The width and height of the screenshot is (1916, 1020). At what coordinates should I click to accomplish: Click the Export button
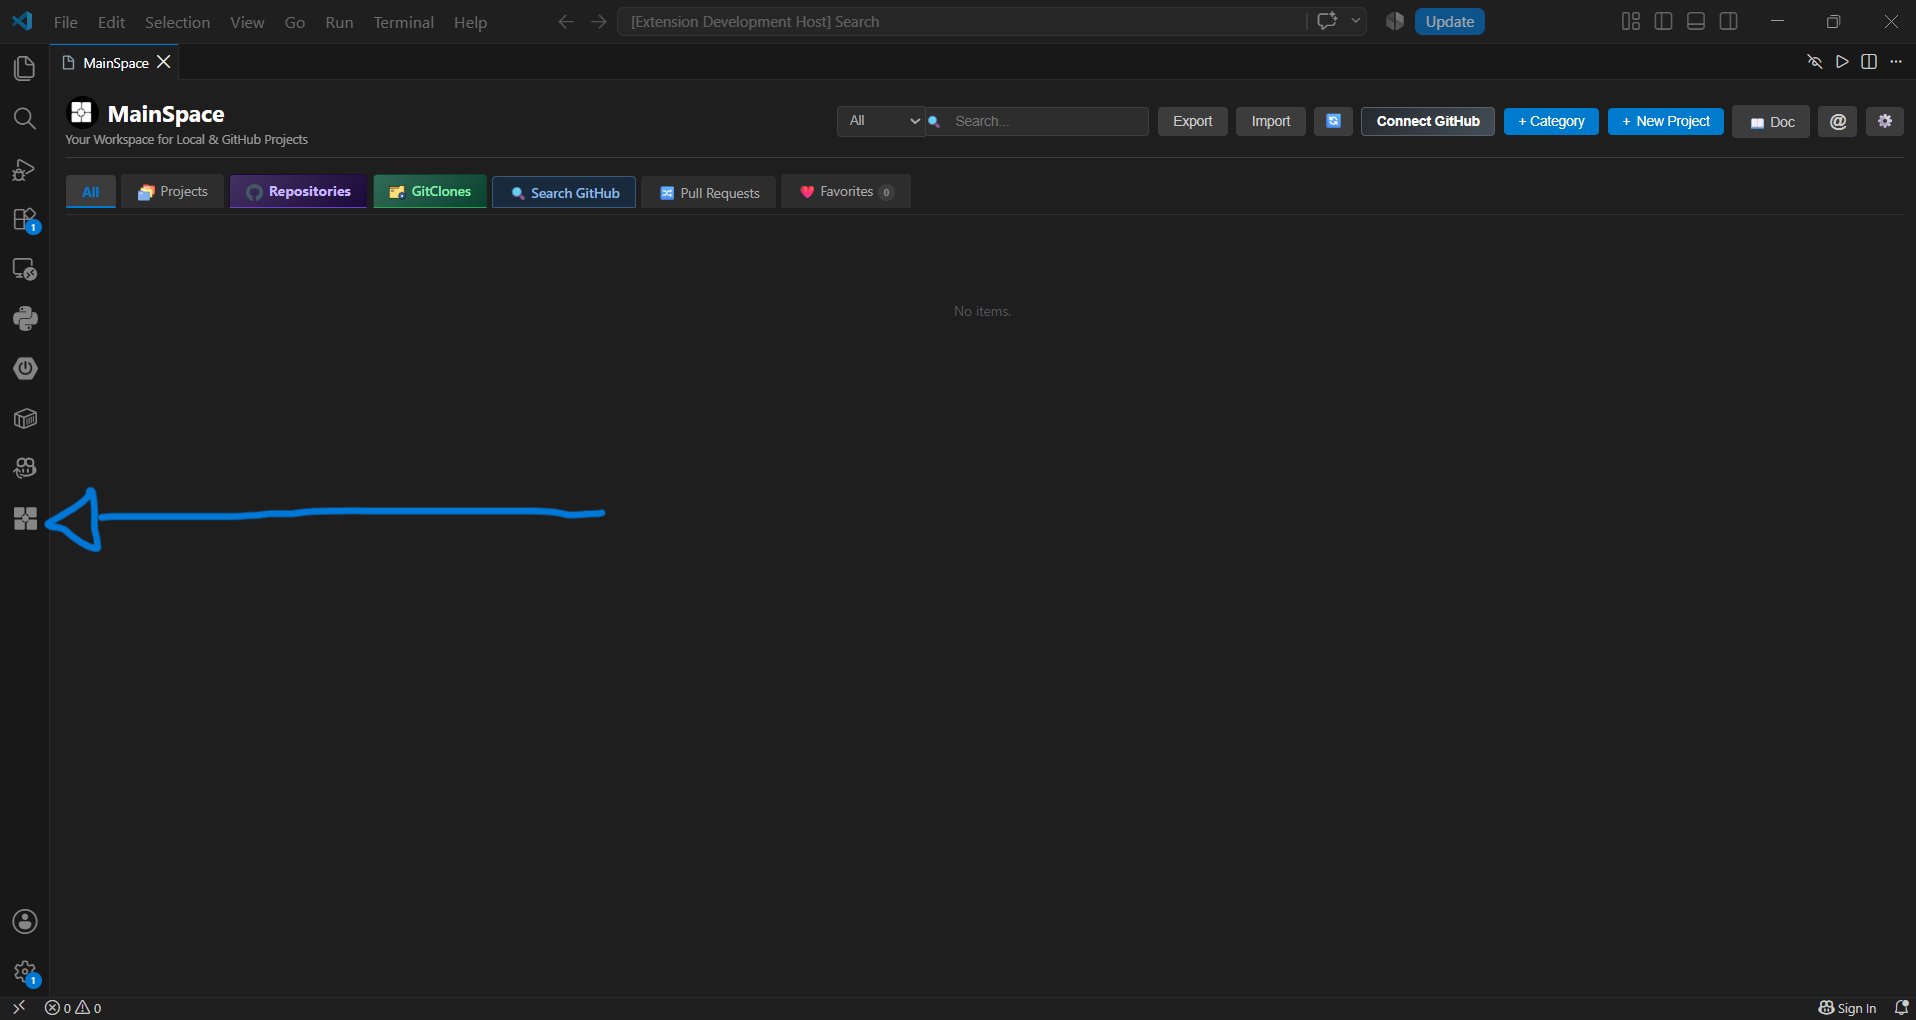(1193, 121)
